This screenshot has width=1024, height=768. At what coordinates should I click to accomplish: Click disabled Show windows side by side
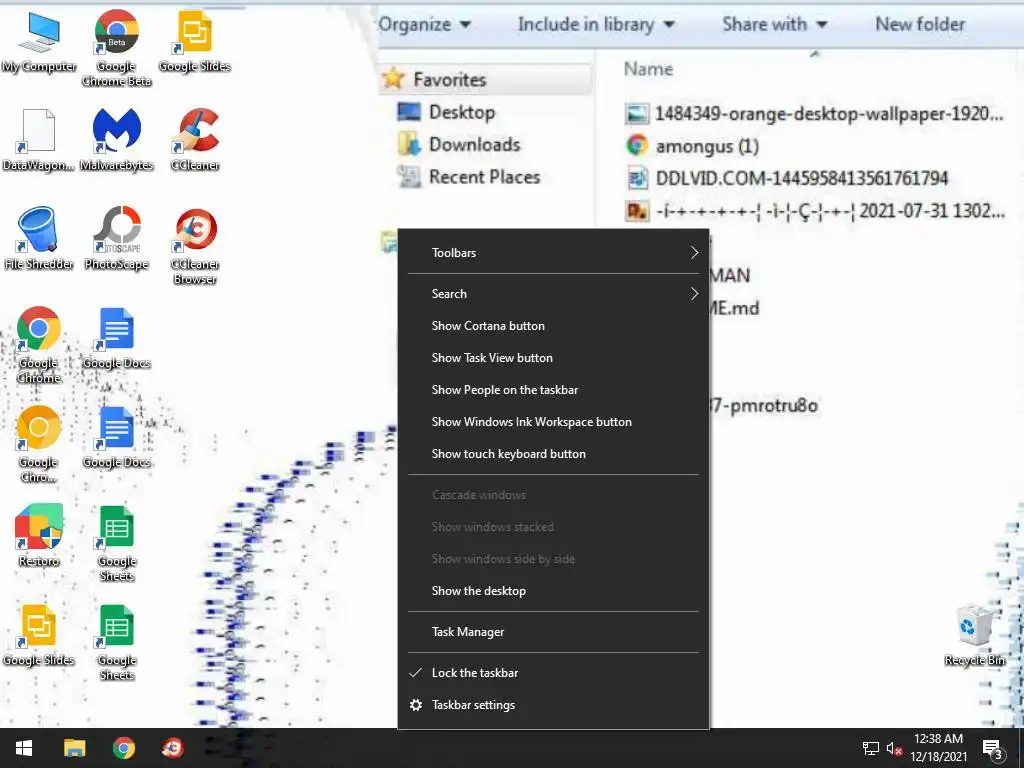point(553,559)
